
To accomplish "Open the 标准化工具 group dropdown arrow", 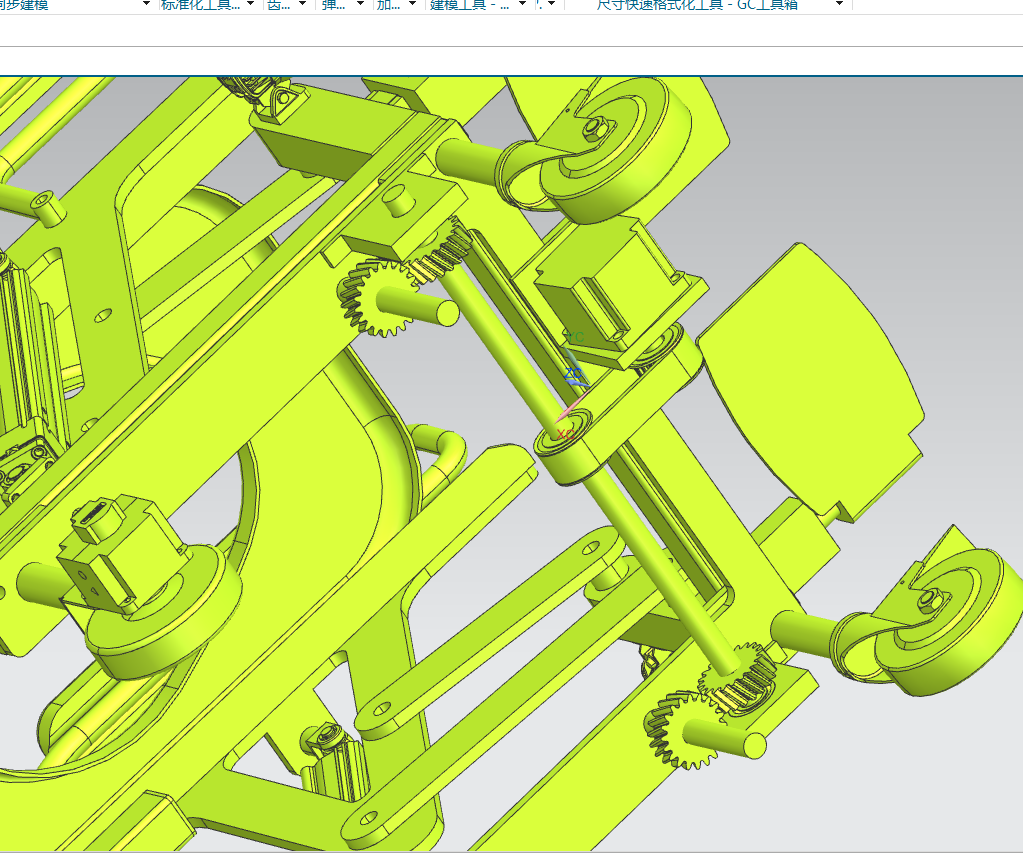I will pyautogui.click(x=251, y=4).
